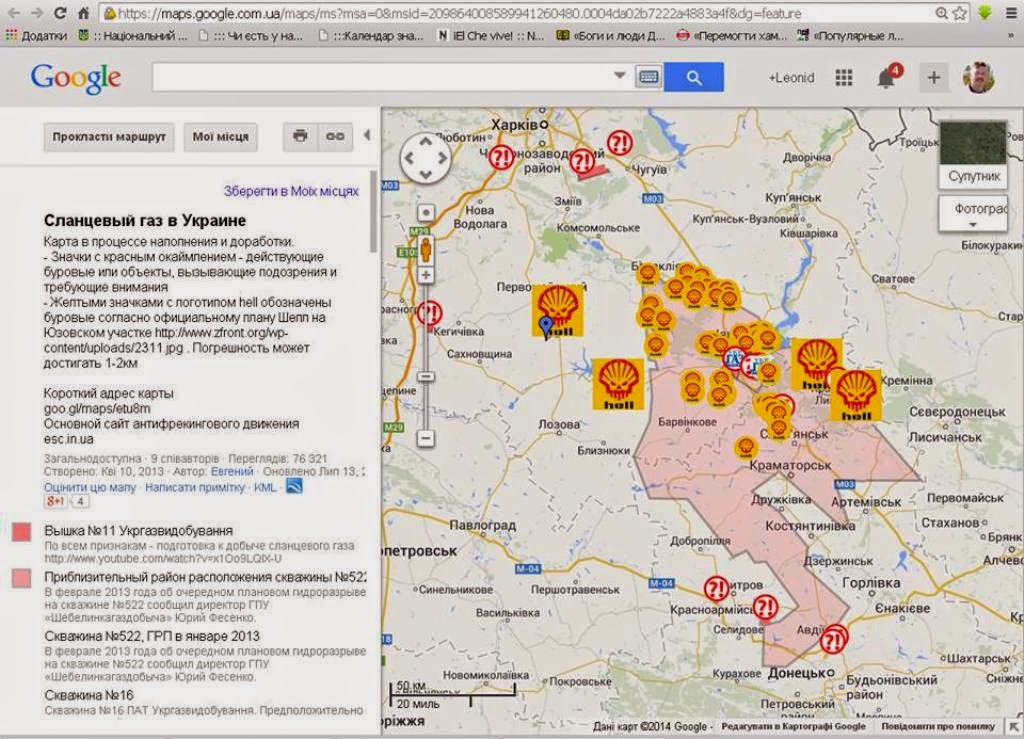The width and height of the screenshot is (1024, 739).
Task: Open the browser home page icon
Action: tap(83, 12)
